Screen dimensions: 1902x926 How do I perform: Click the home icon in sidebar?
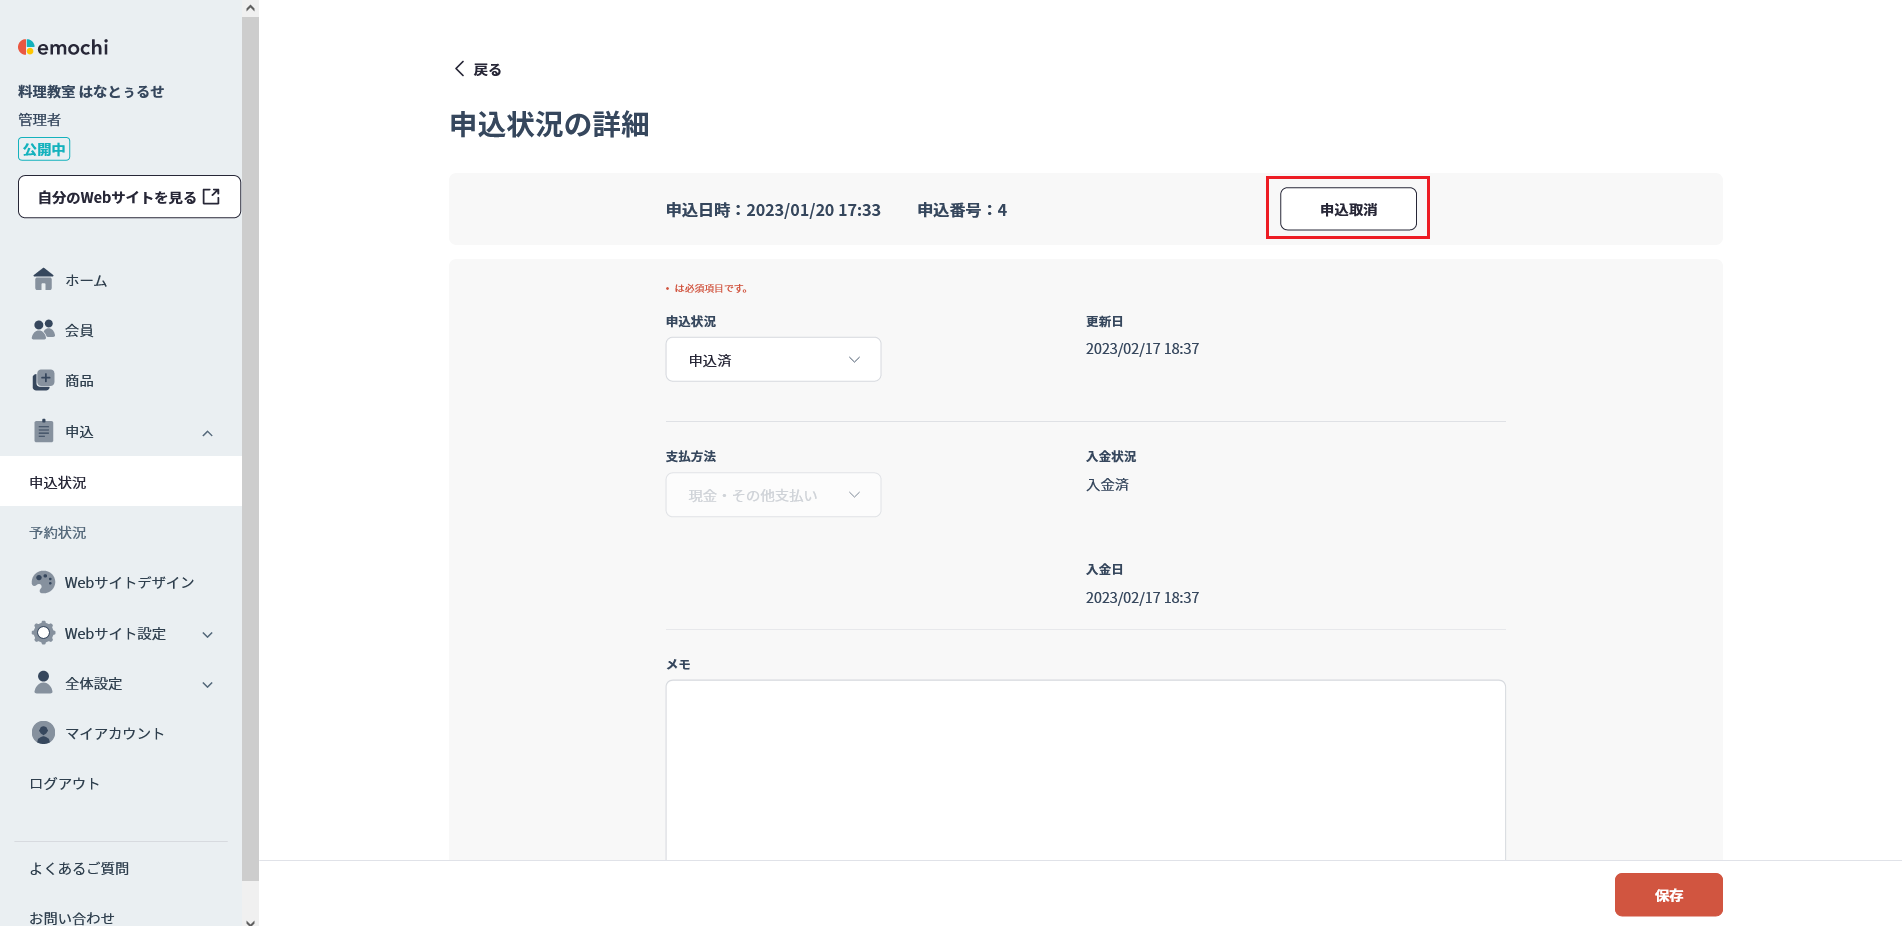[x=43, y=279]
